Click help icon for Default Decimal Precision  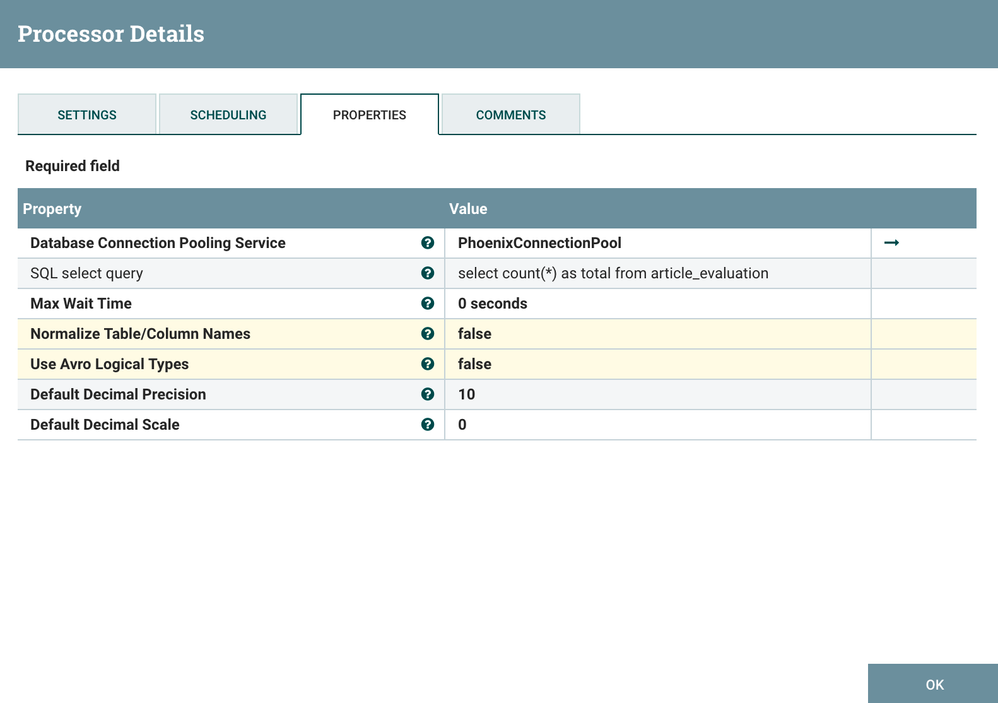pyautogui.click(x=428, y=394)
